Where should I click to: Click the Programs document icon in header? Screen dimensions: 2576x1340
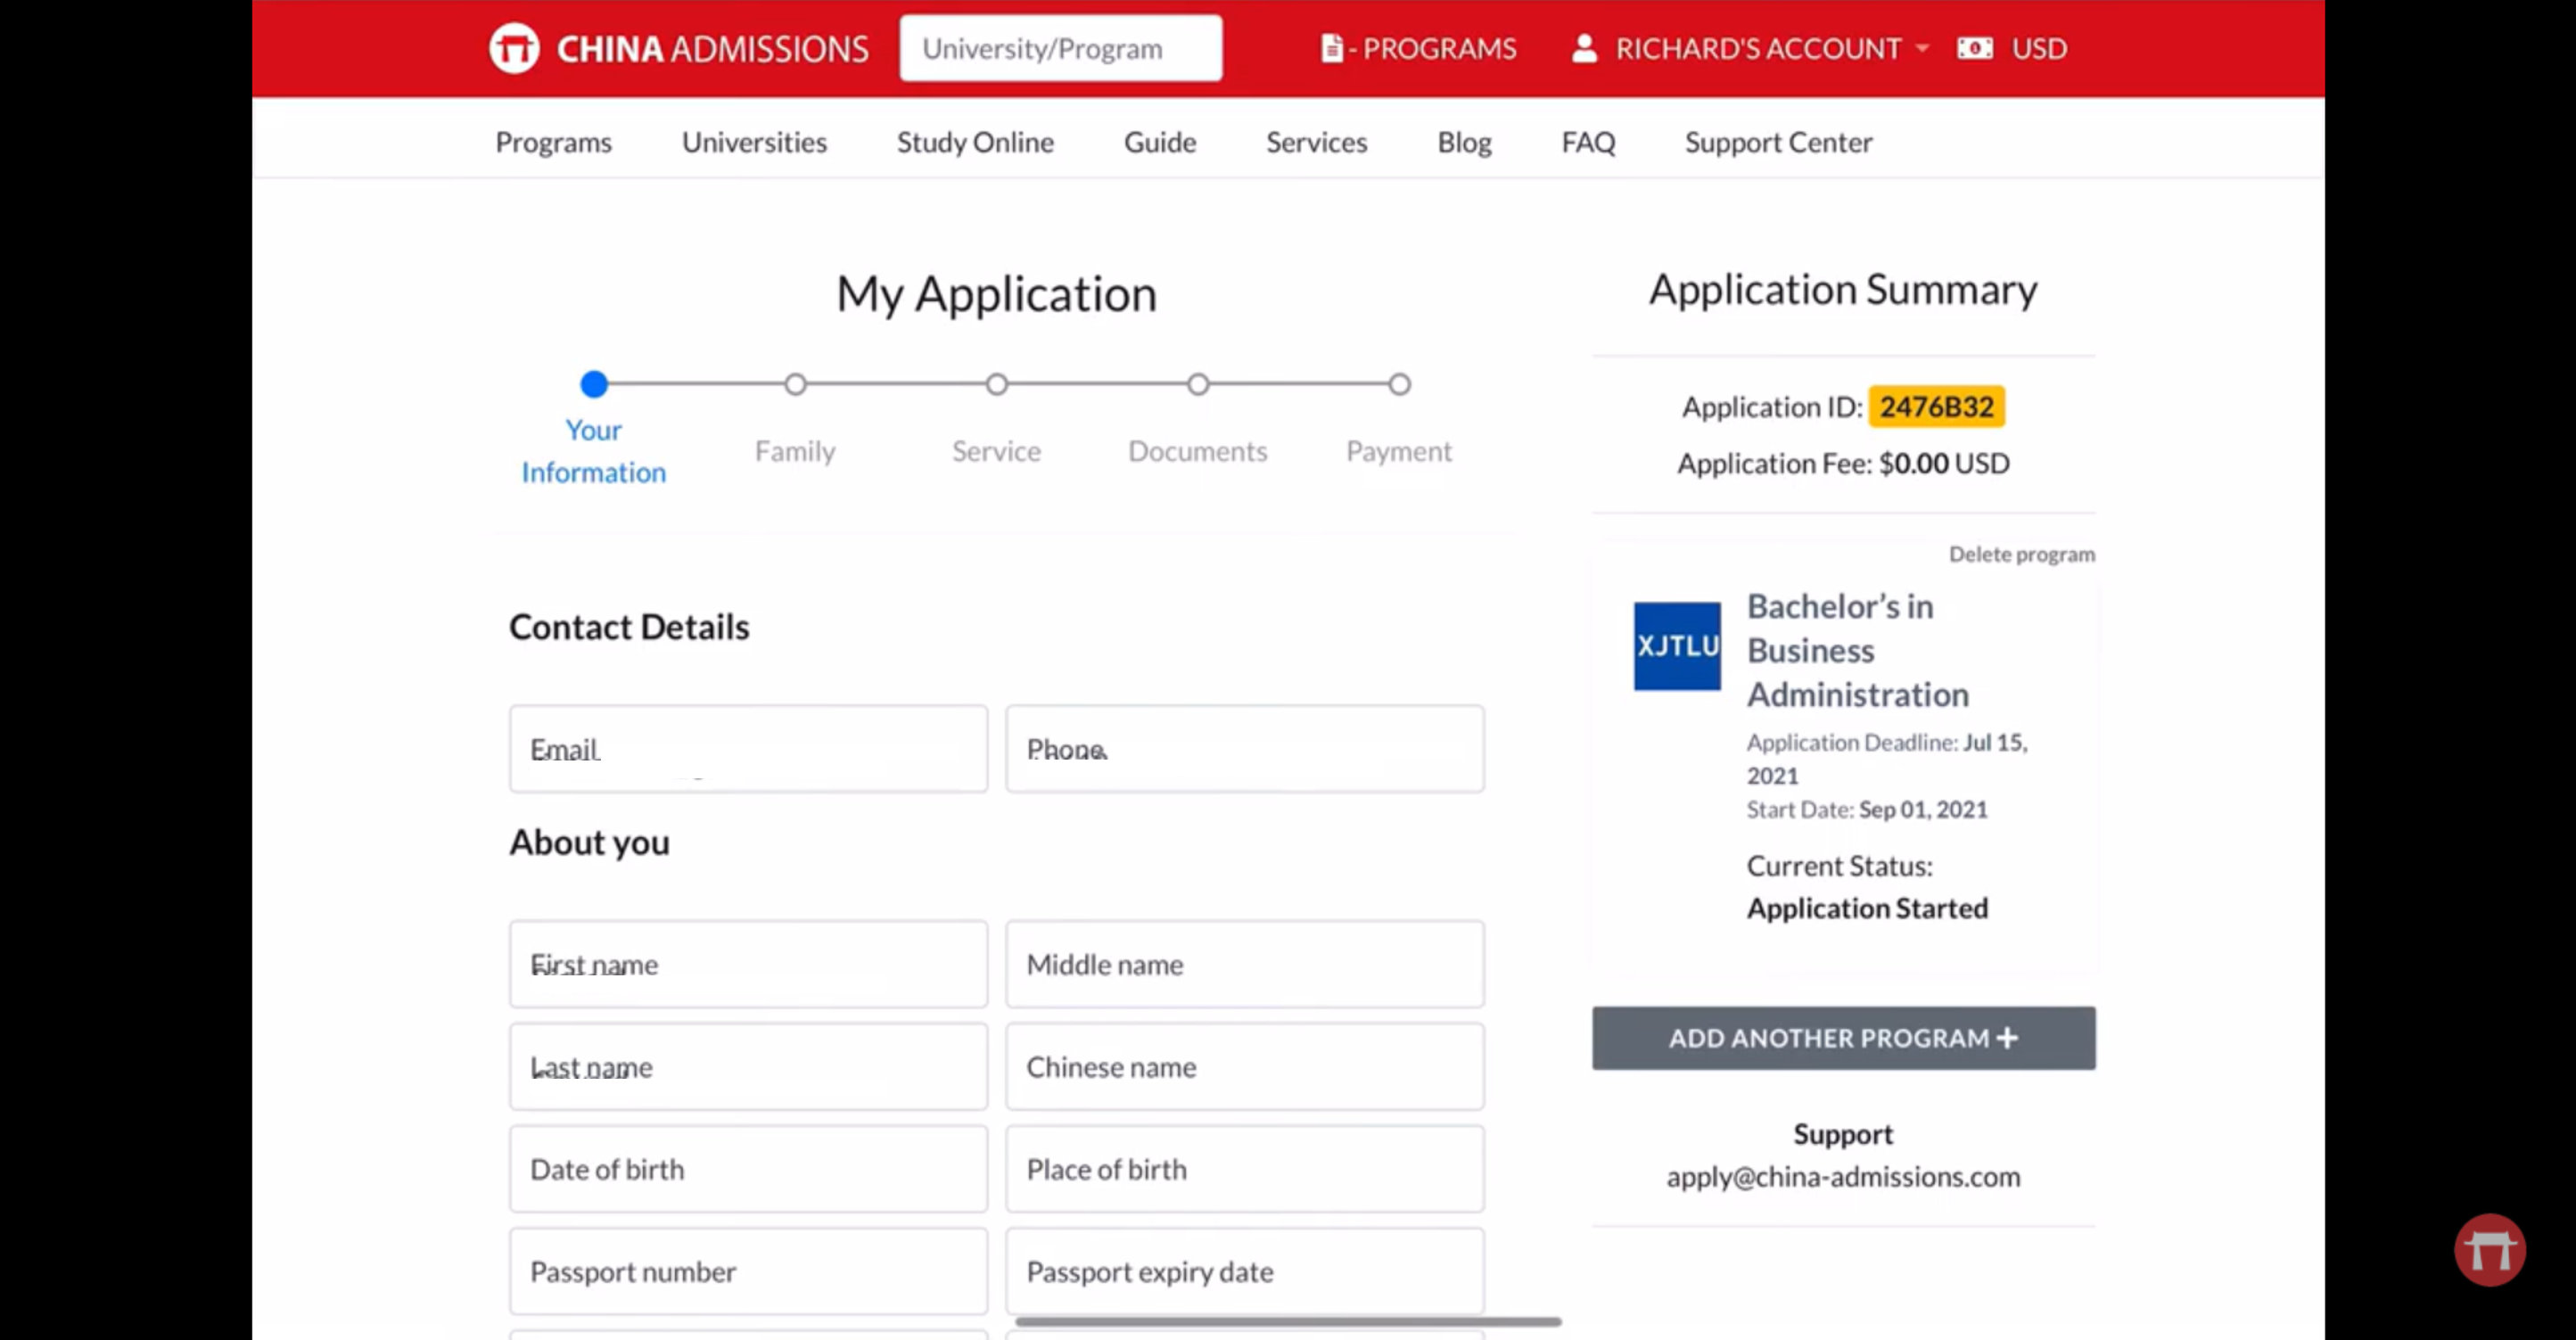(x=1331, y=48)
